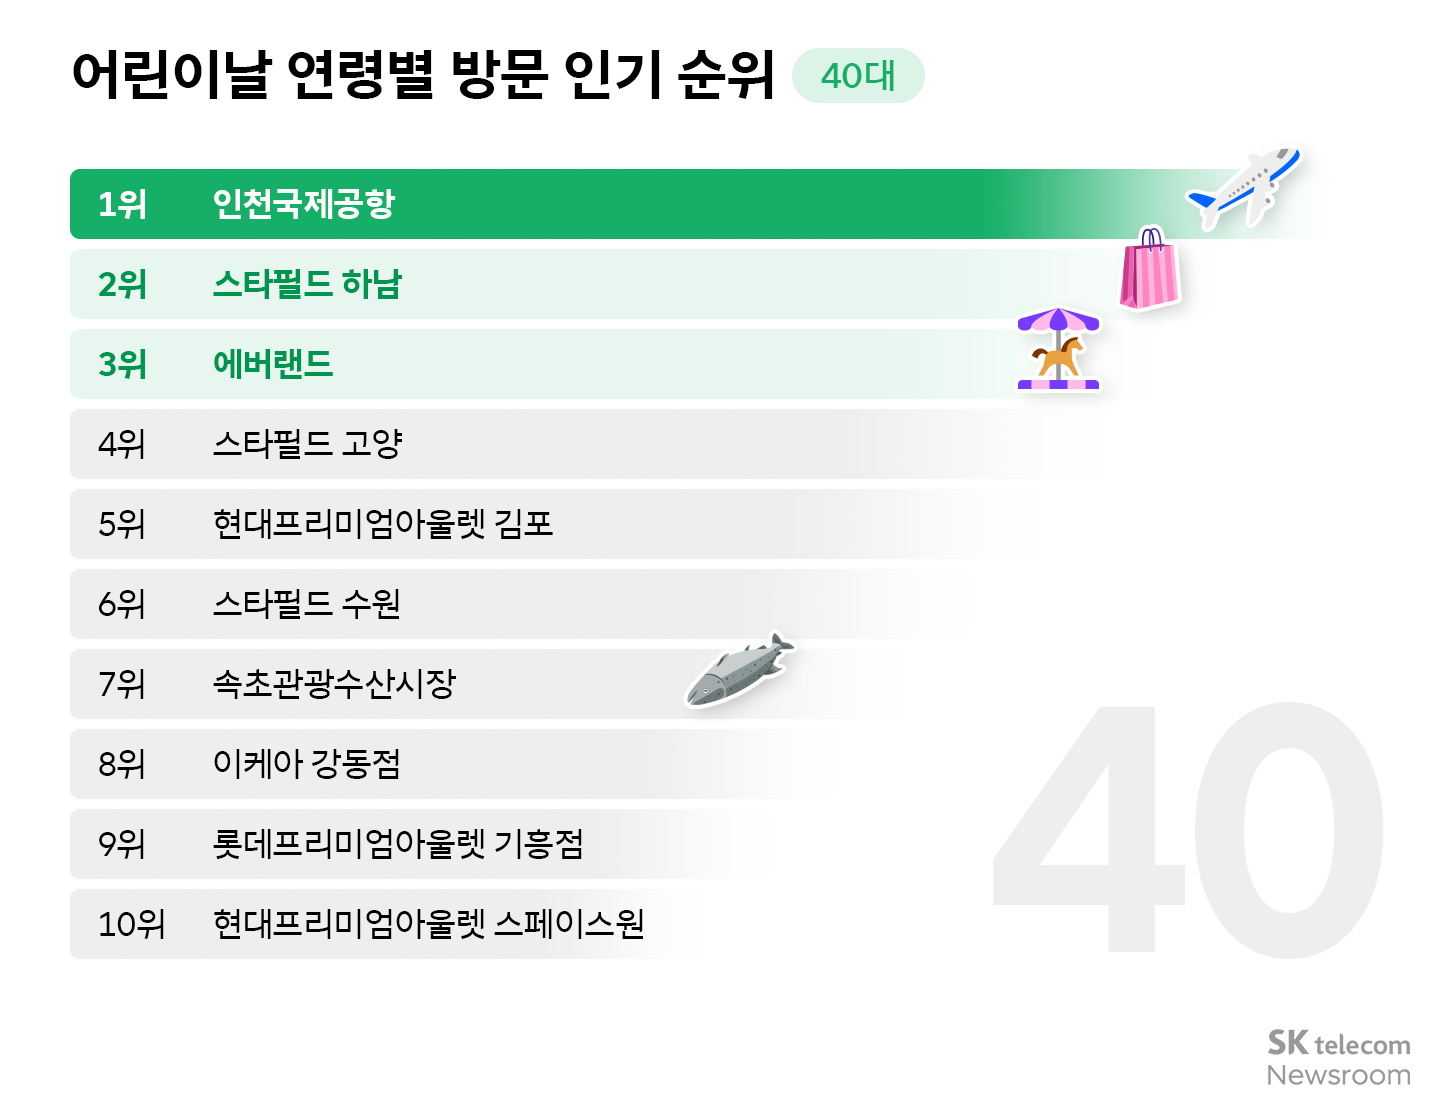This screenshot has height=1115, width=1440.
Task: Click the pink shopping bag icon
Action: (x=1149, y=269)
